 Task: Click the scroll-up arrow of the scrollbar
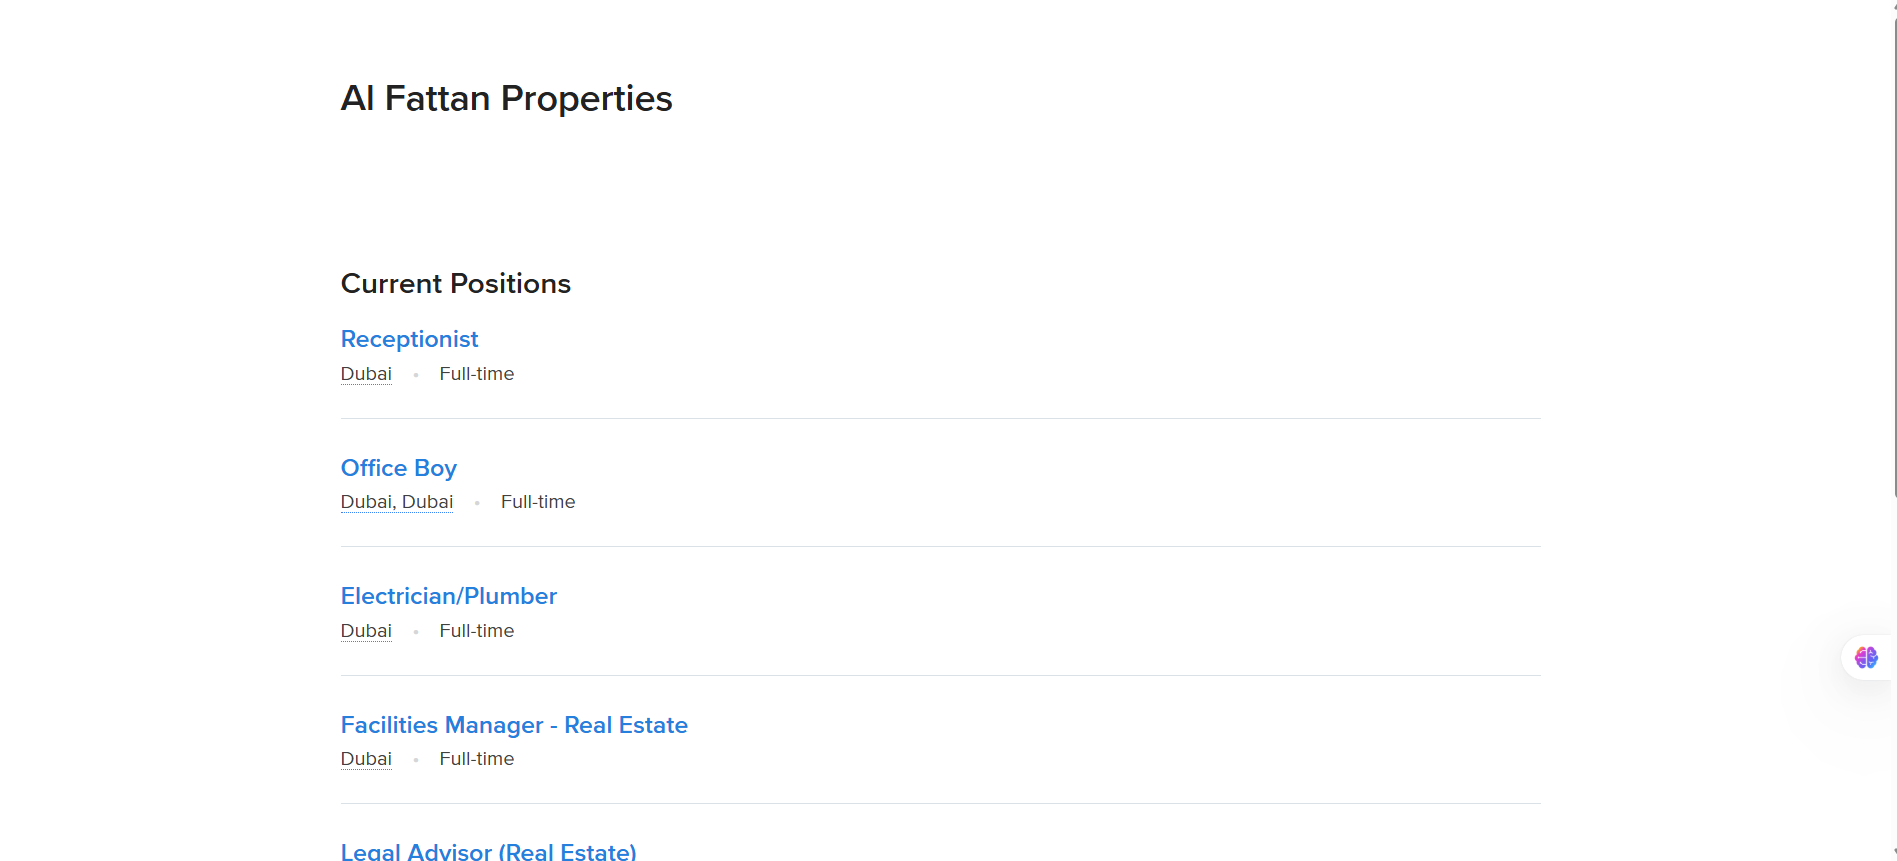pos(1894,4)
